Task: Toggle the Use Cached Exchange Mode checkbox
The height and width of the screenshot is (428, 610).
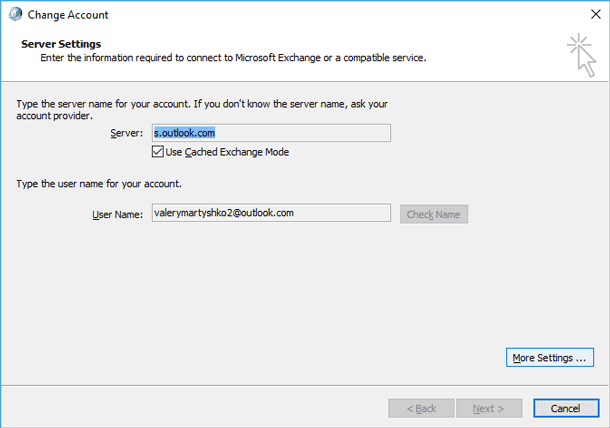Action: coord(158,152)
